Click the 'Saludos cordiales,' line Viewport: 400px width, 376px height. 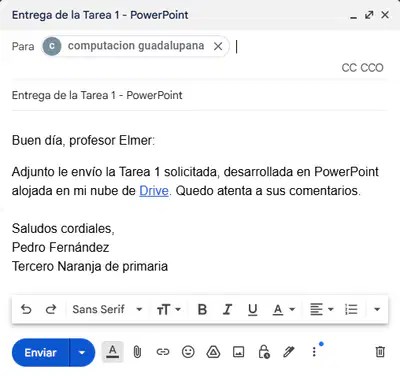click(63, 228)
